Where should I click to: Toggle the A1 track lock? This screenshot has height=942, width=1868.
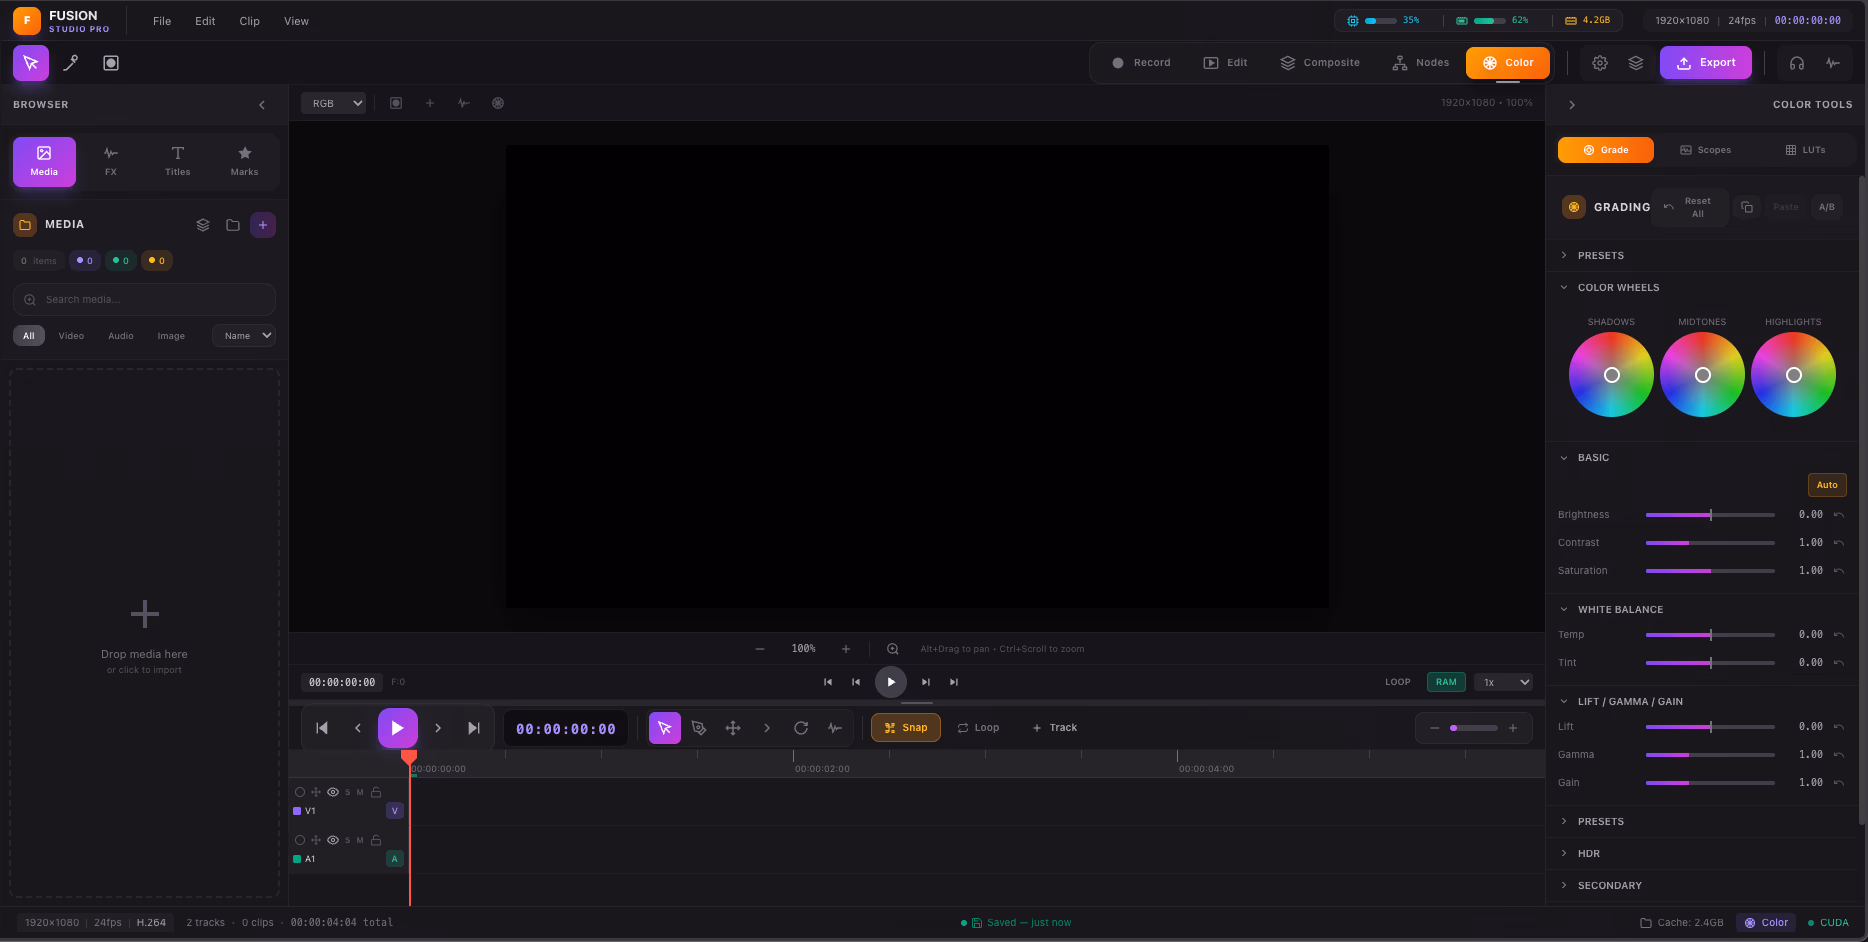point(376,840)
